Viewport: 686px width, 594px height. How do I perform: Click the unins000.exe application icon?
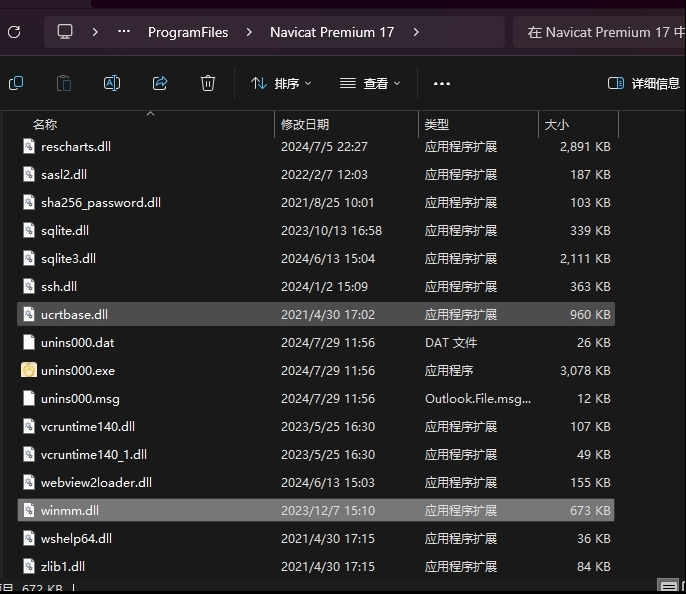click(29, 370)
